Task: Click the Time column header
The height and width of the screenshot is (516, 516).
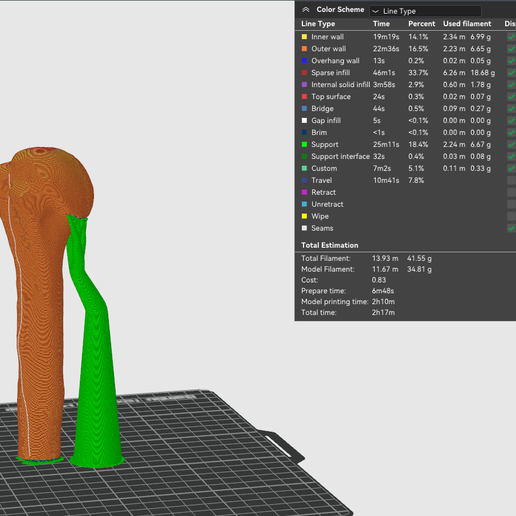Action: 381,24
